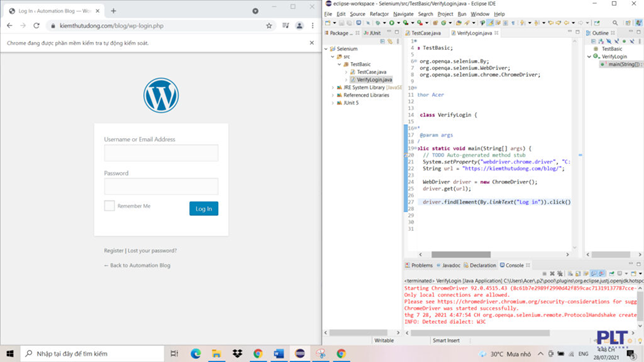Toggle Show Console on Standard Out icon
644x362 pixels.
(x=594, y=273)
